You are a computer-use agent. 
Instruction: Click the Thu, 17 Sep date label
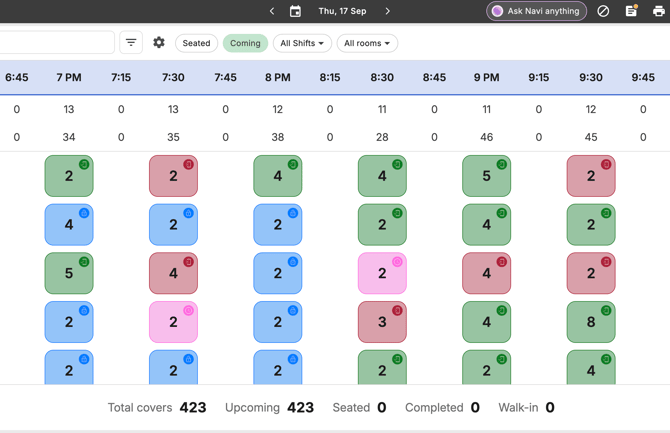pos(342,11)
